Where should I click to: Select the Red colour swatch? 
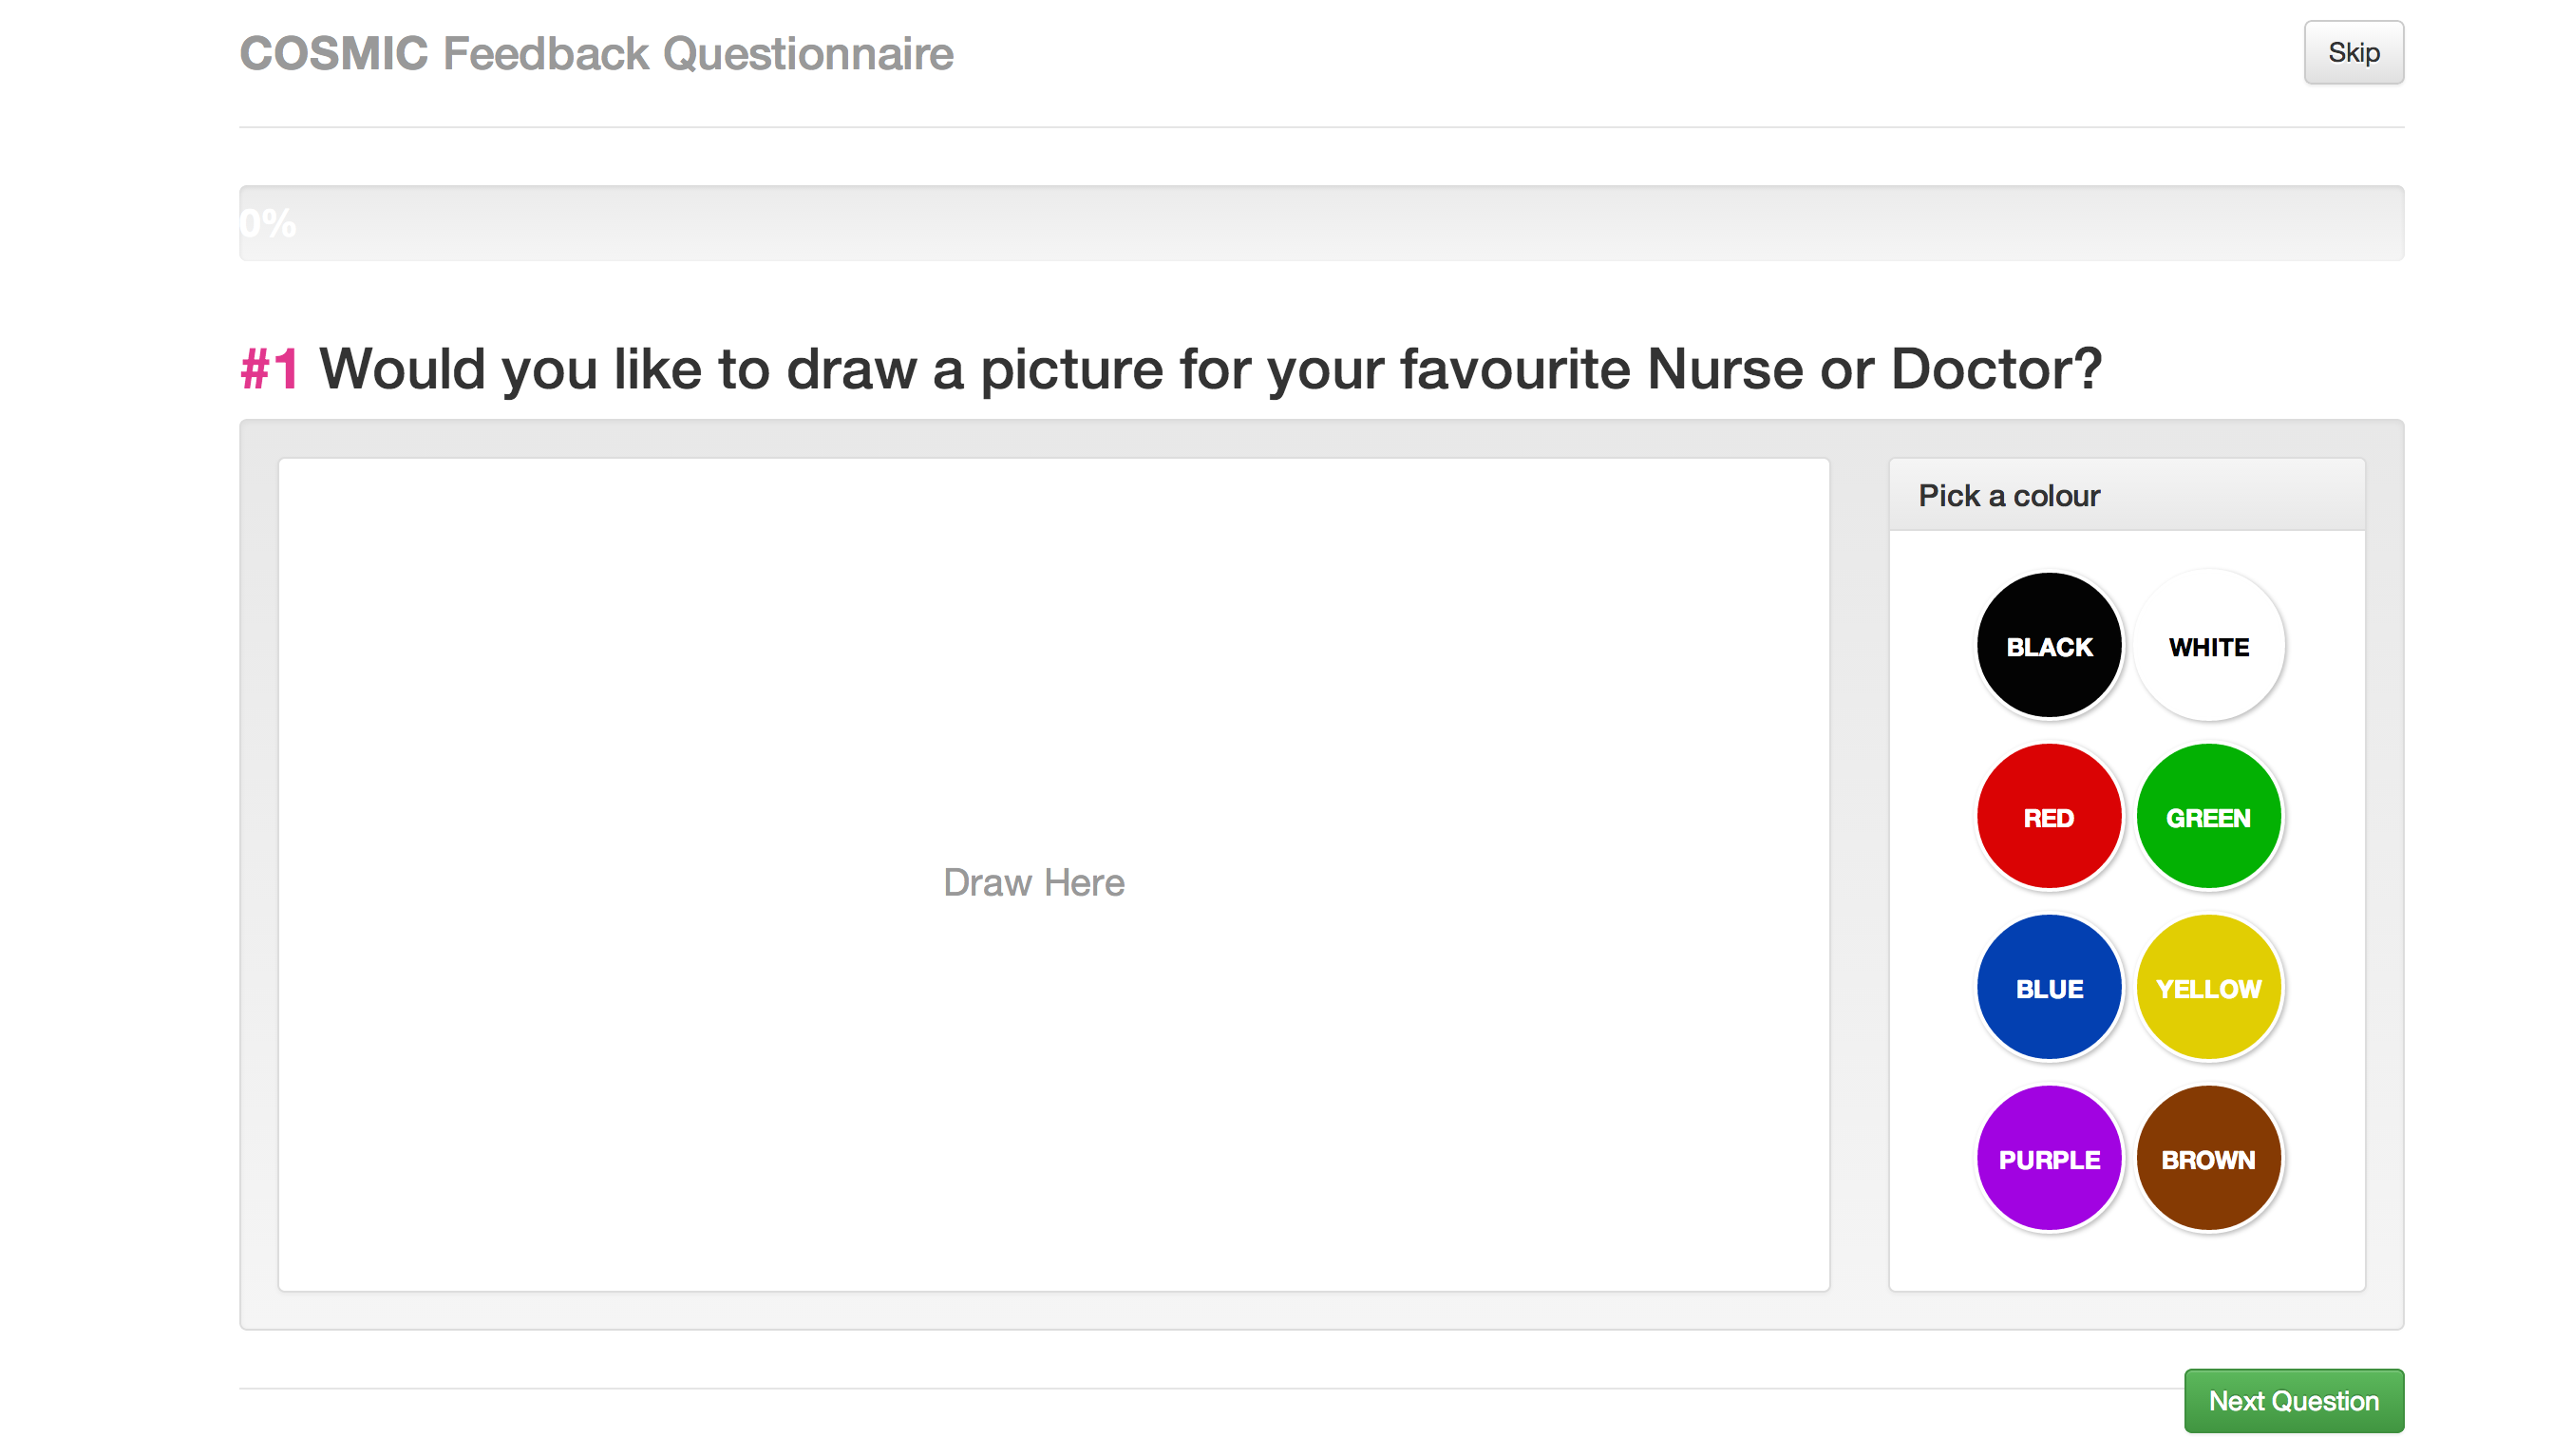coord(2048,817)
